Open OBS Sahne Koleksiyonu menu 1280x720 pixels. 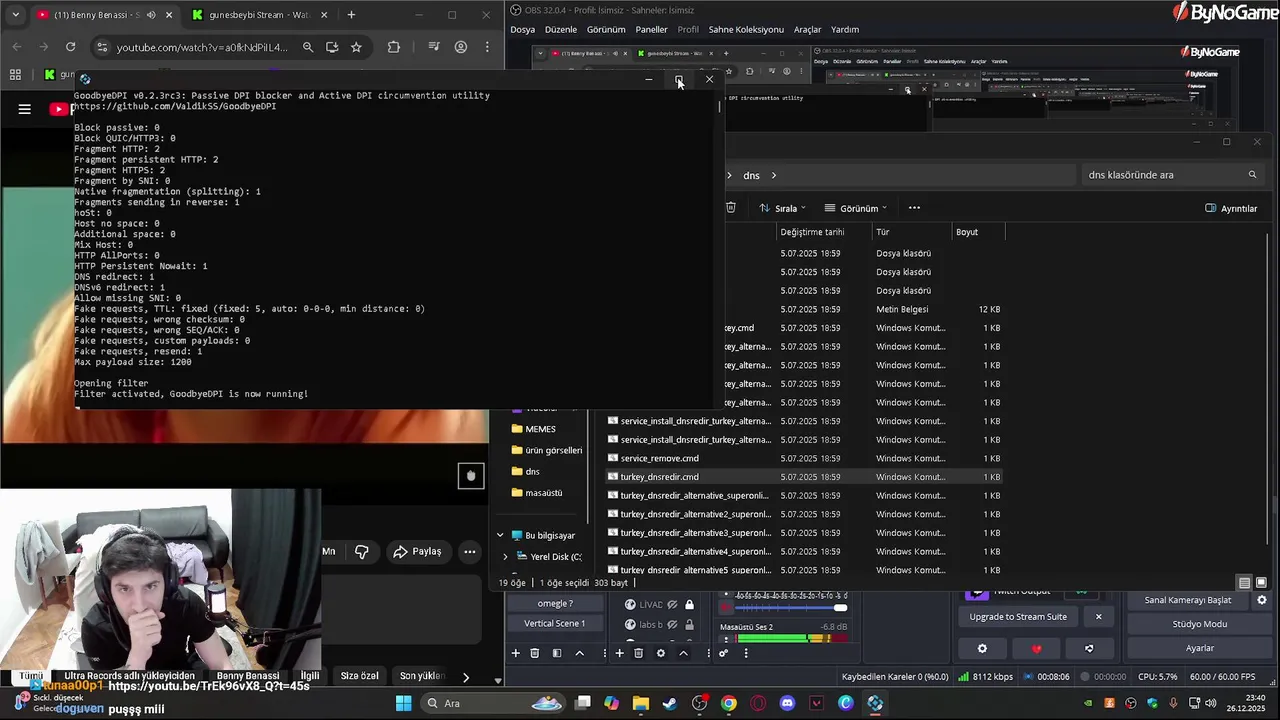pos(746,29)
